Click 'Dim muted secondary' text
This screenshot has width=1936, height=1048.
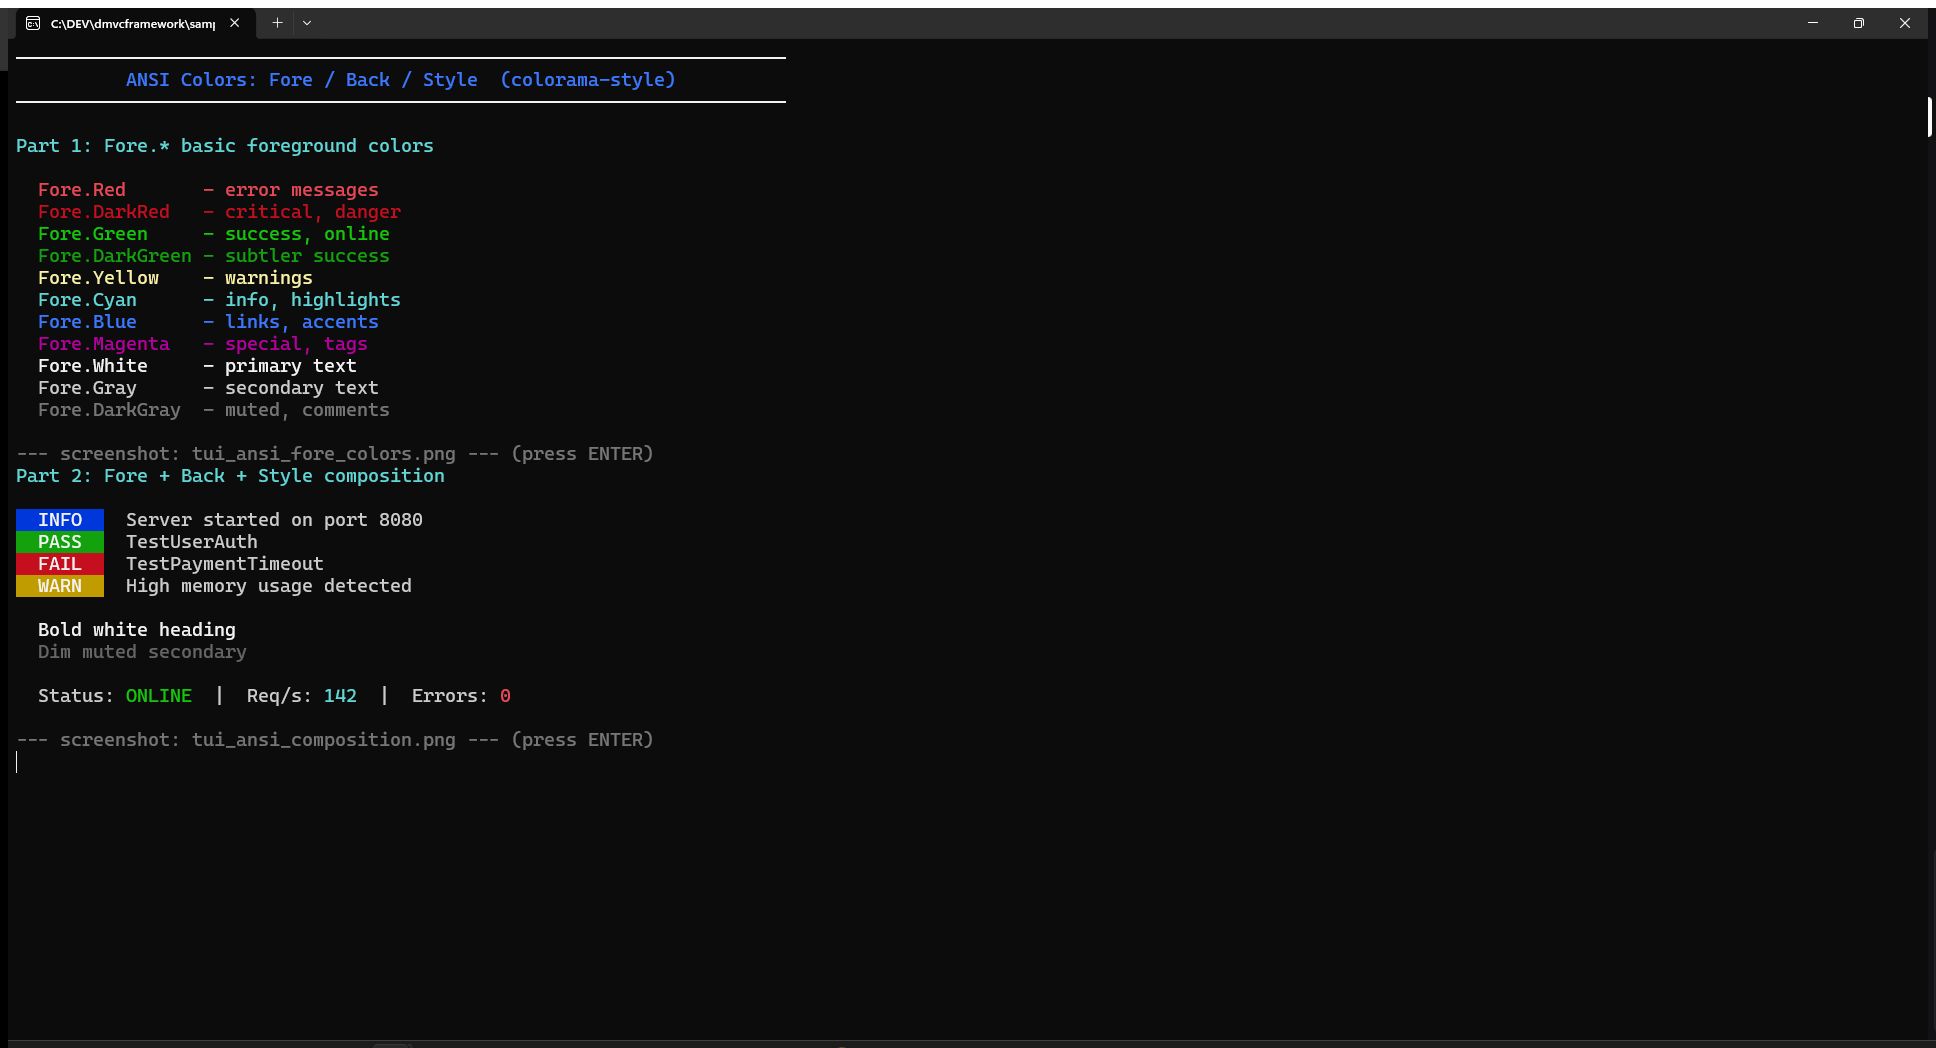(x=142, y=652)
